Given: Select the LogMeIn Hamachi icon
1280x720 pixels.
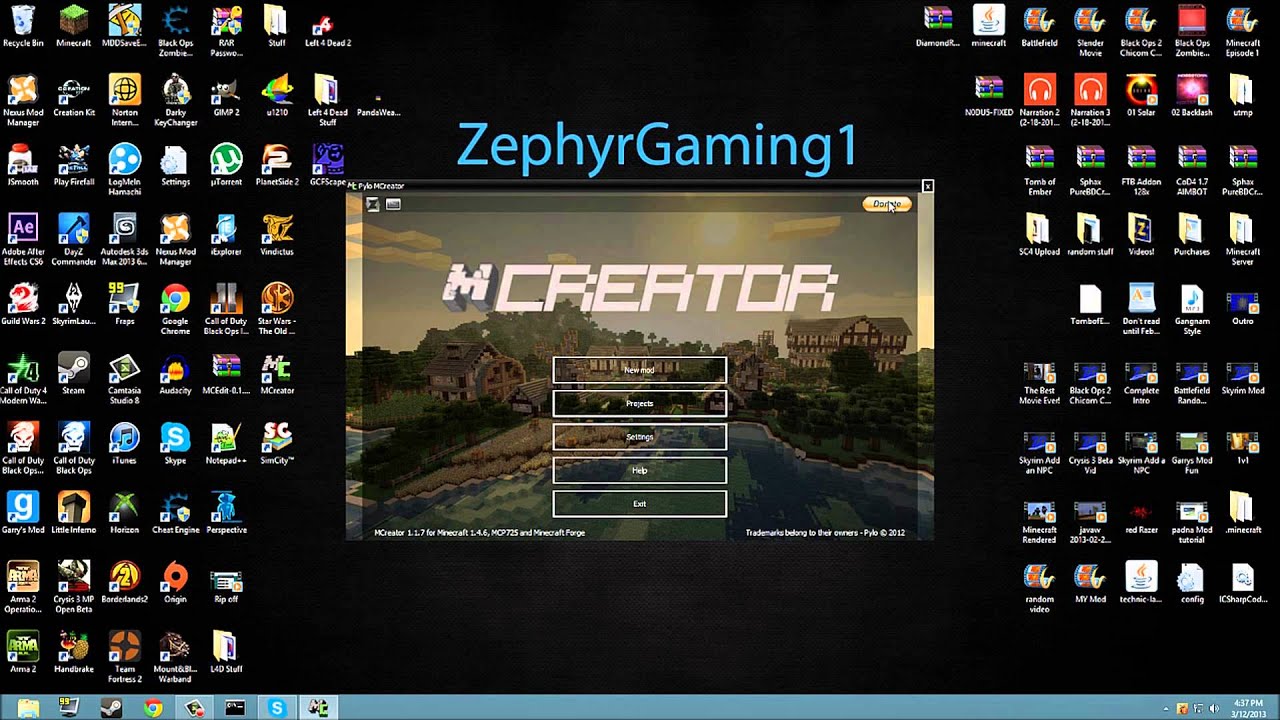Looking at the screenshot, I should [124, 171].
